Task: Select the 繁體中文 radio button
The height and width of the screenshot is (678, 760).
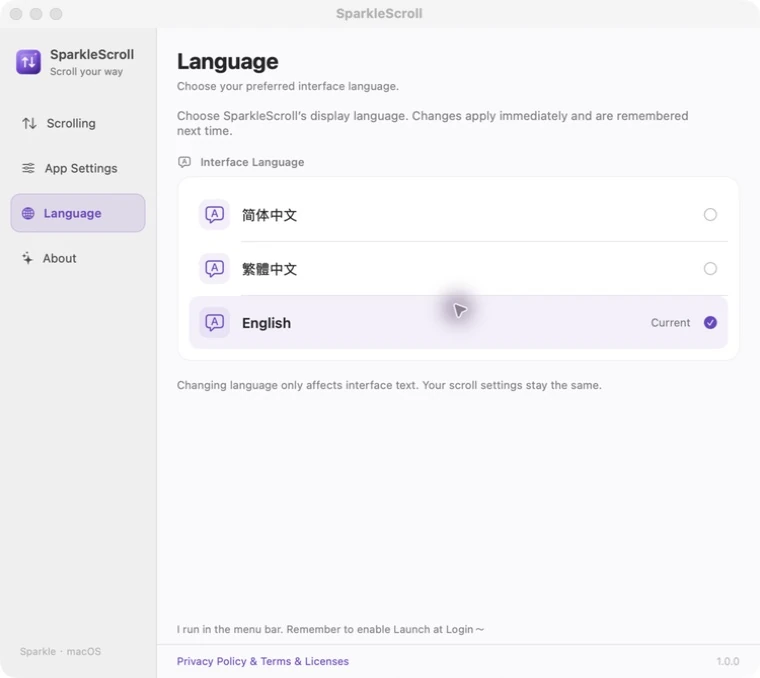Action: click(x=710, y=268)
